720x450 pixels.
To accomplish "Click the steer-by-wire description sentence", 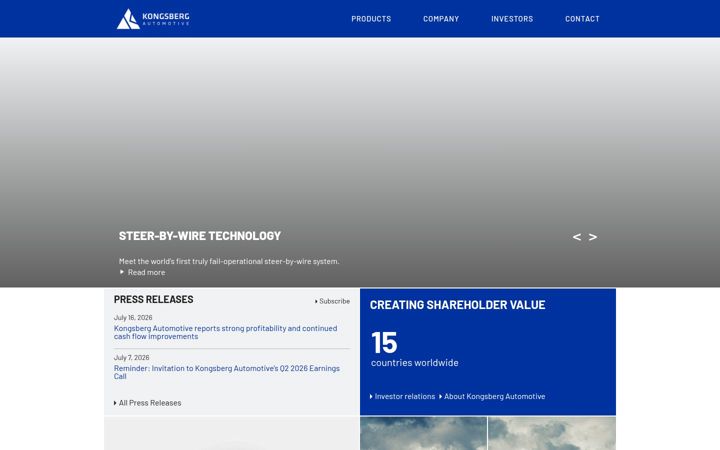I will pyautogui.click(x=229, y=261).
